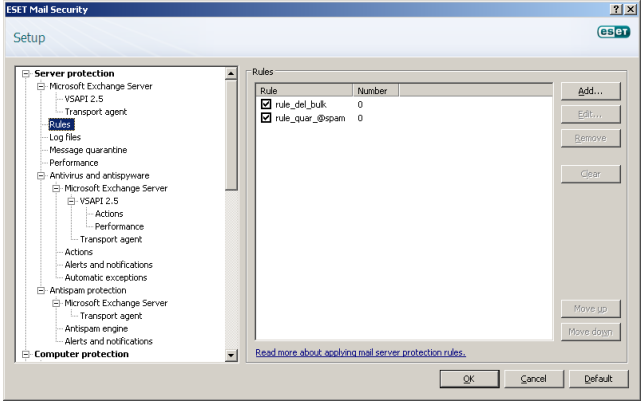Select Transport agent under Server protection
Viewport: 642px width, 402px height.
(96, 112)
